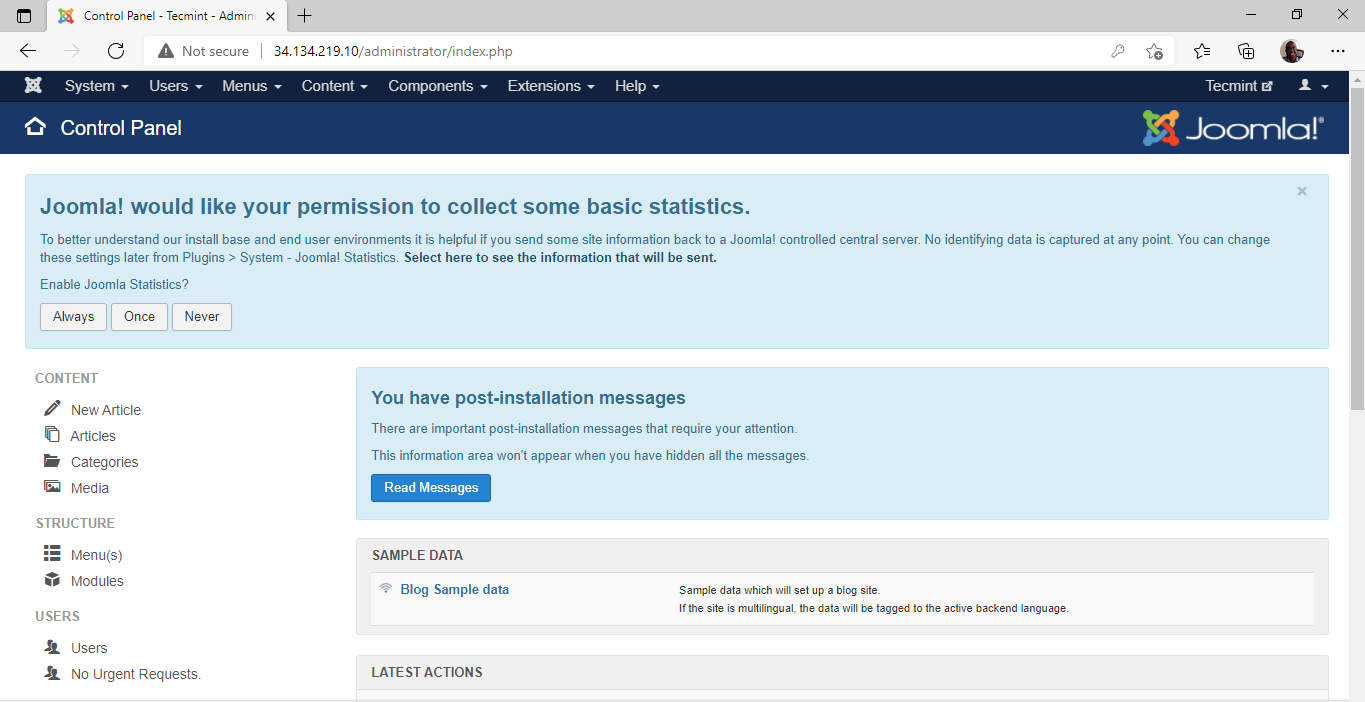Expand the Help menu
This screenshot has width=1365, height=702.
click(x=637, y=86)
